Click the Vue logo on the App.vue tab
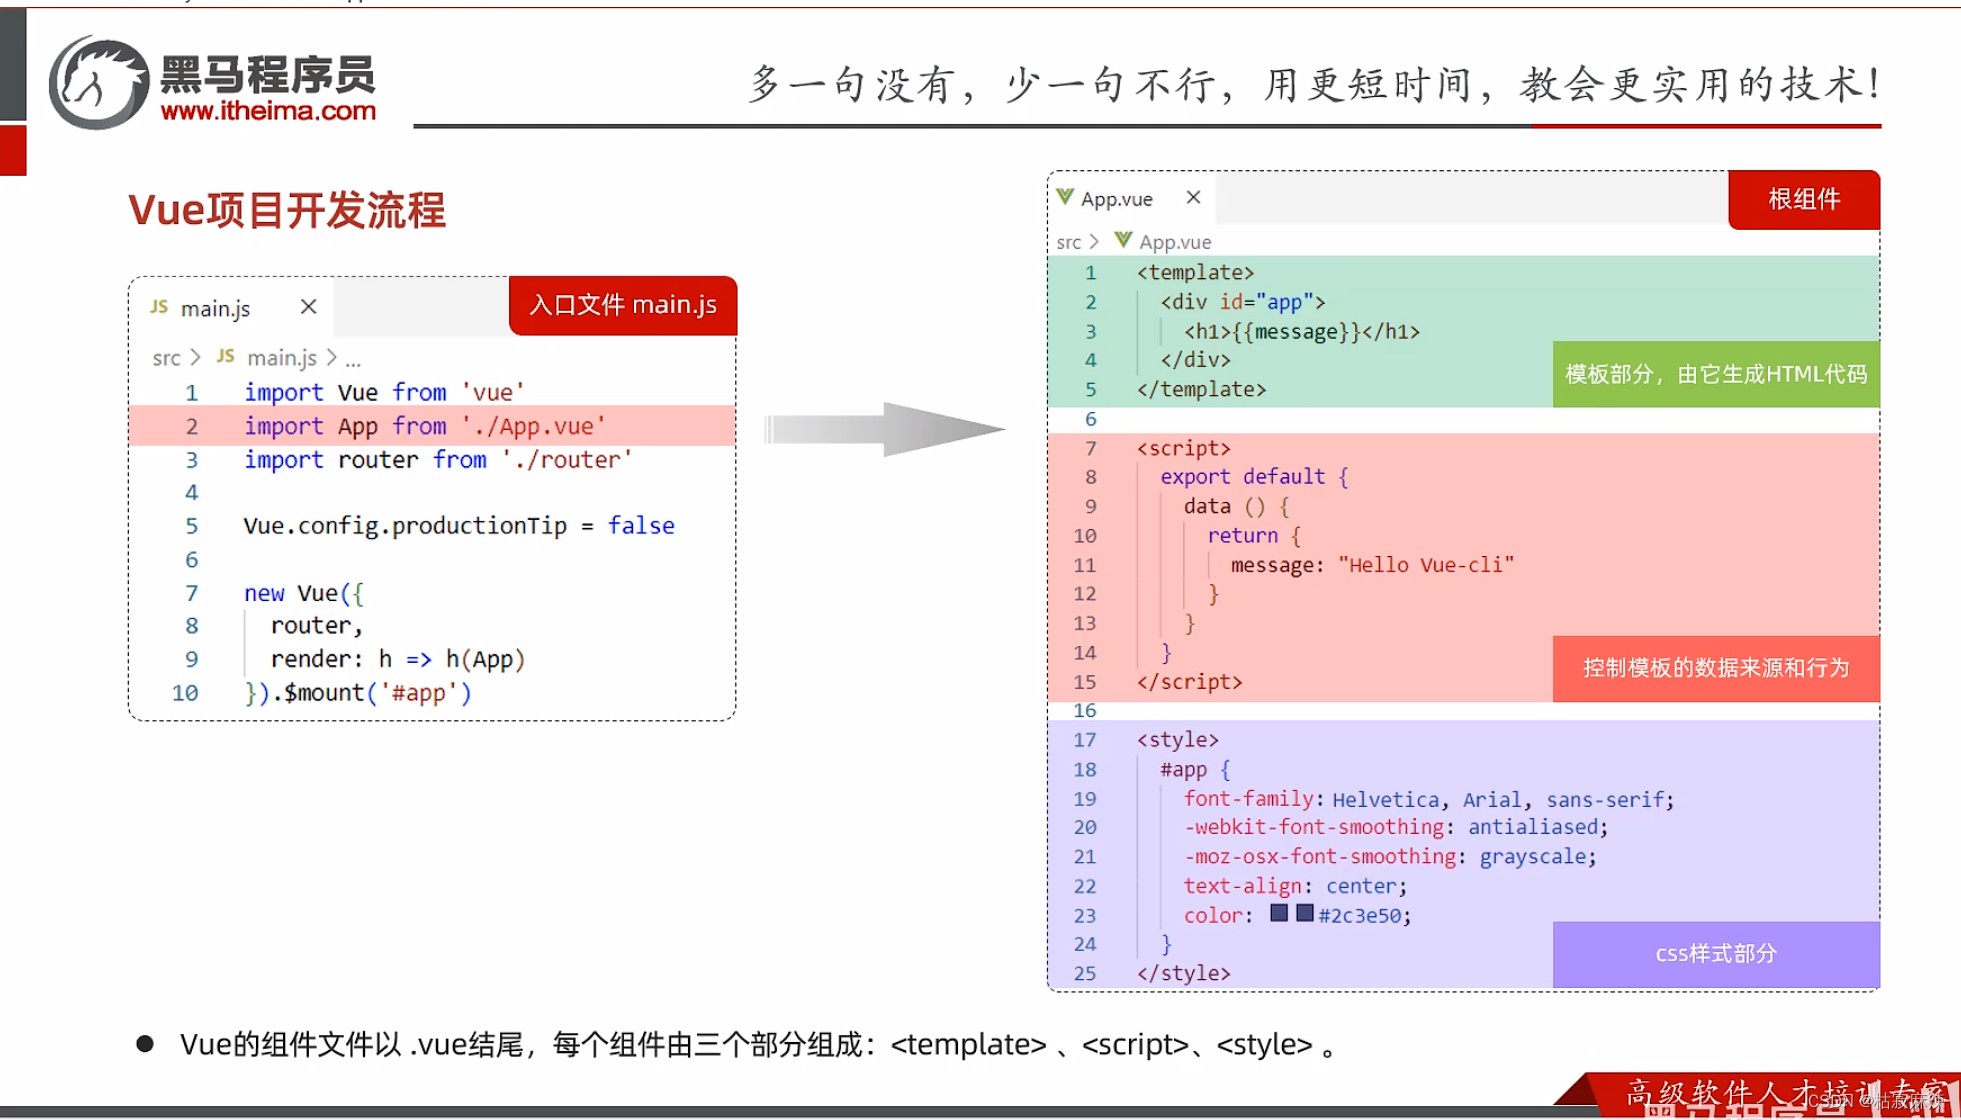This screenshot has height=1120, width=1961. (1064, 198)
